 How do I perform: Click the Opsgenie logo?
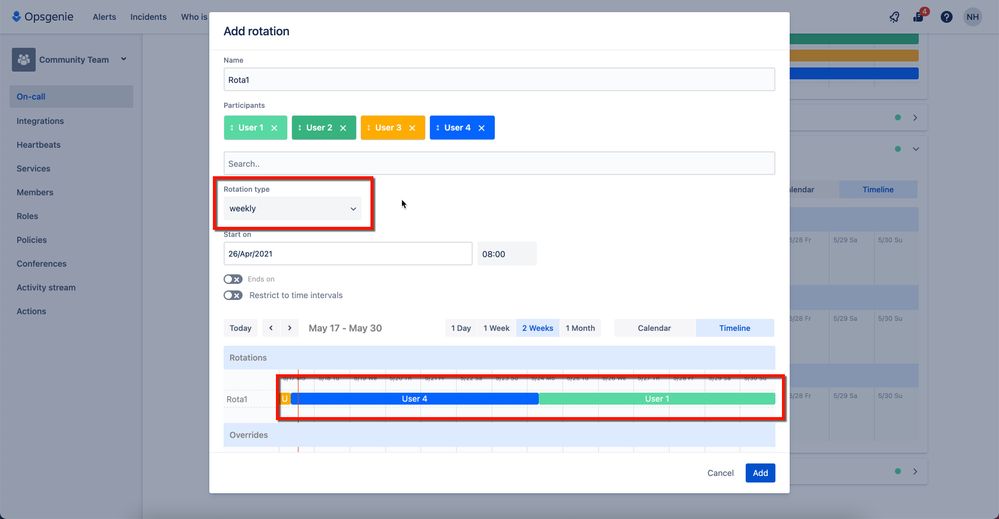[42, 17]
